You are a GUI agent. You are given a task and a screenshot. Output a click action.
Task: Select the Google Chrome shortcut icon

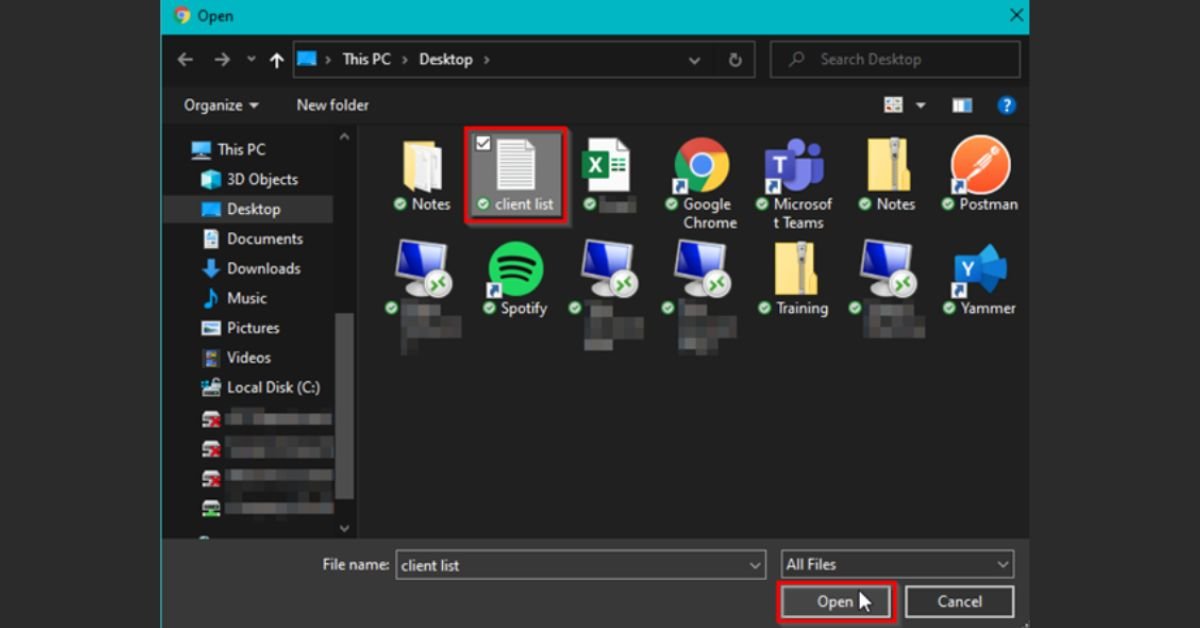tap(702, 165)
